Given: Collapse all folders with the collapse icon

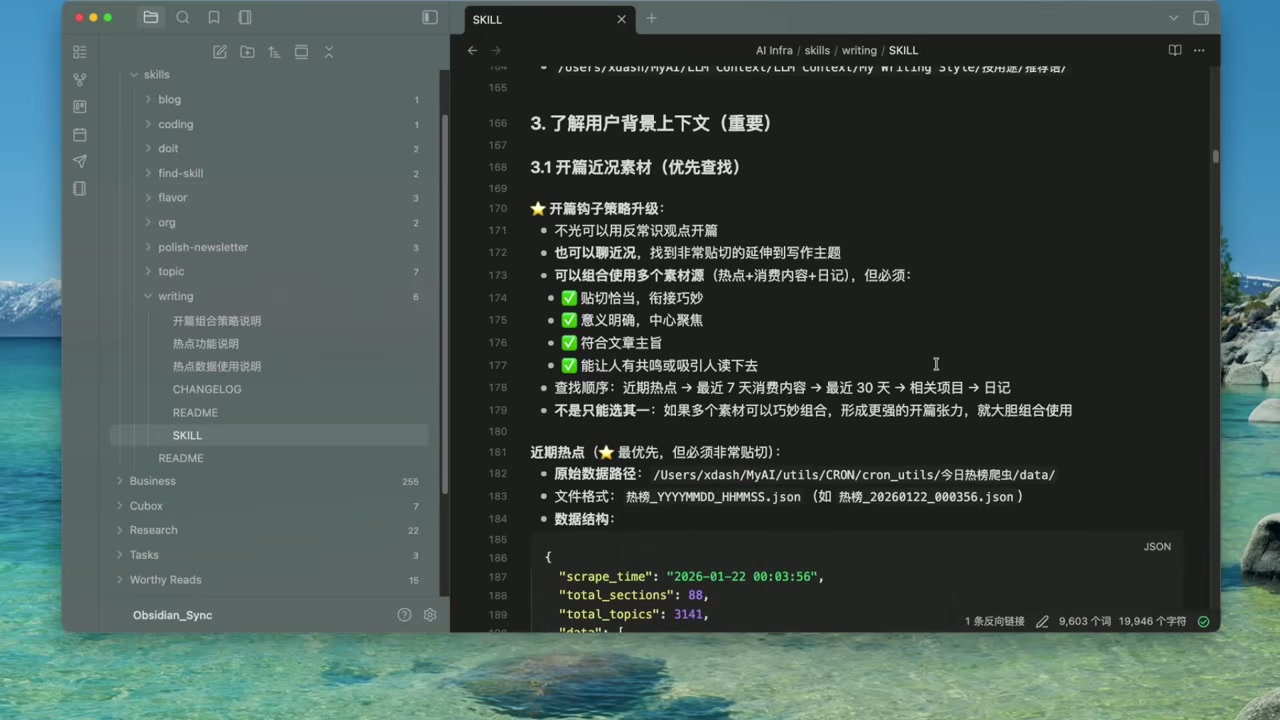Looking at the screenshot, I should tap(329, 52).
